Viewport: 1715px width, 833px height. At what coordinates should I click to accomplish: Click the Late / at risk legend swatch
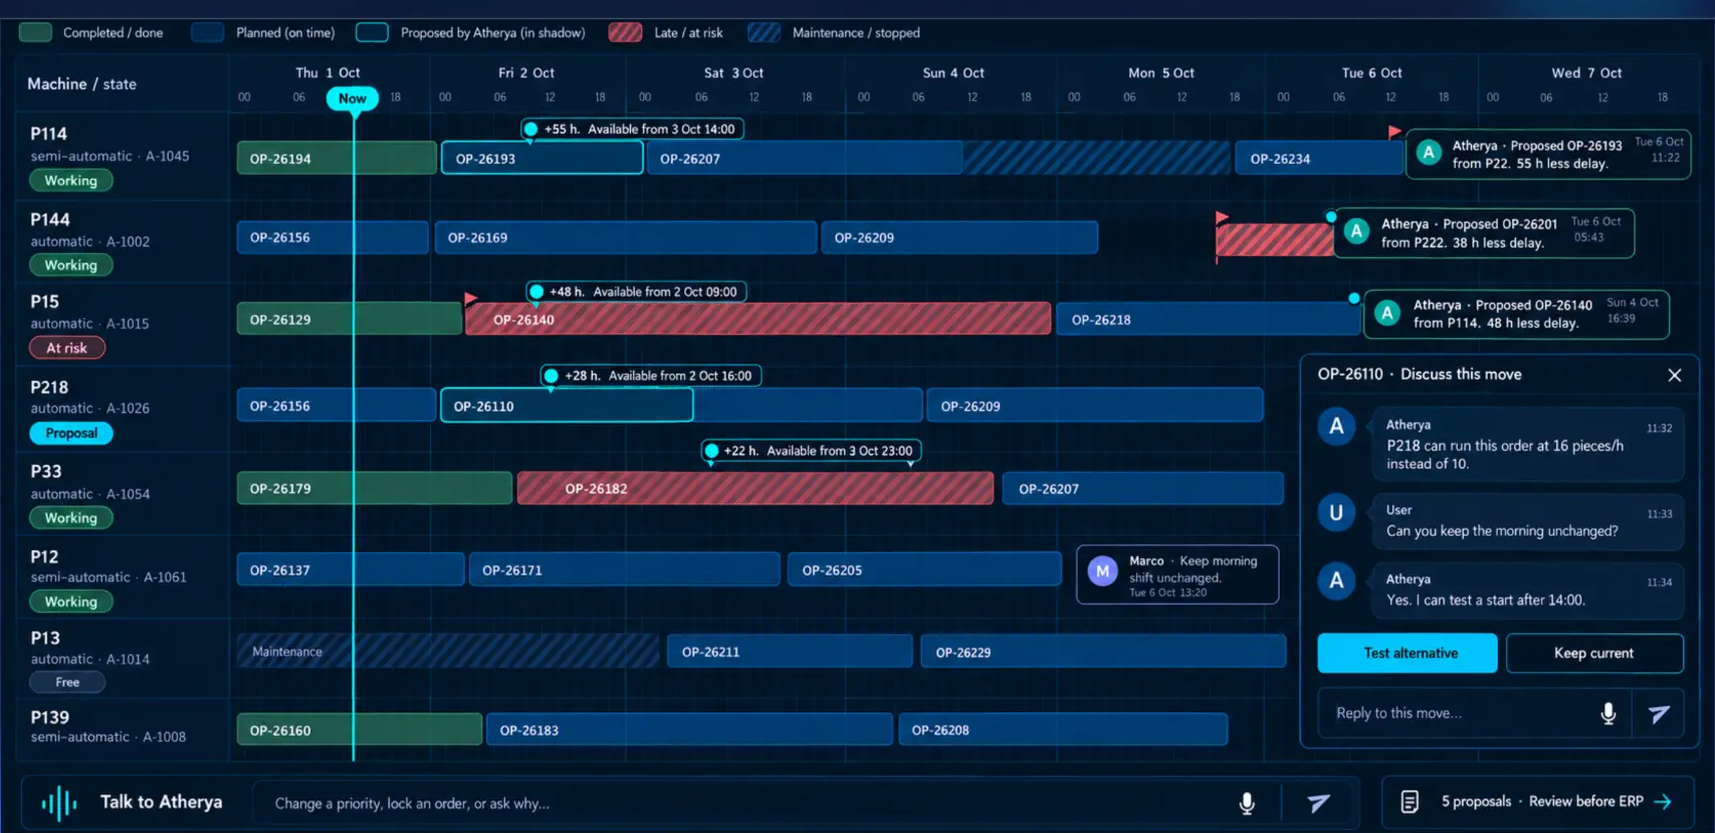[625, 32]
